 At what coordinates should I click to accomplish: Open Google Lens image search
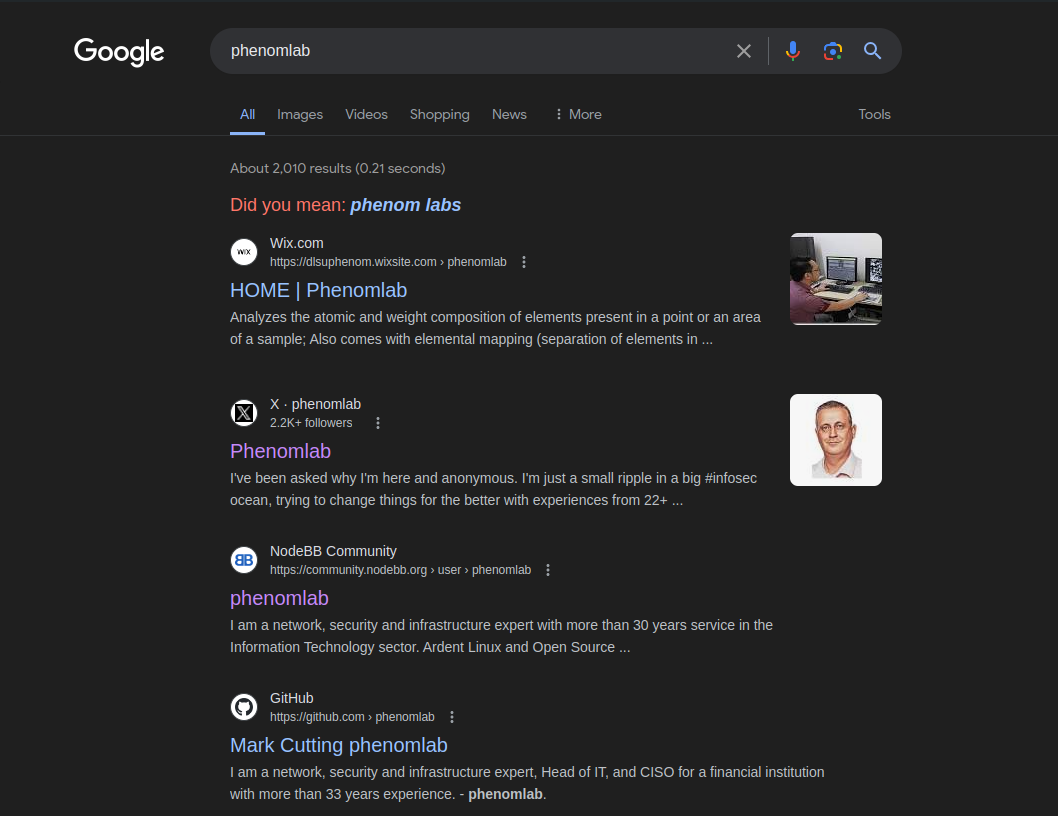[x=832, y=51]
